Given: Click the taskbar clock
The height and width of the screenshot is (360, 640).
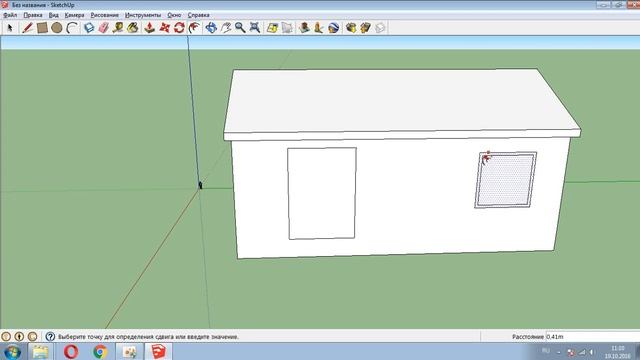Looking at the screenshot, I should click(618, 352).
